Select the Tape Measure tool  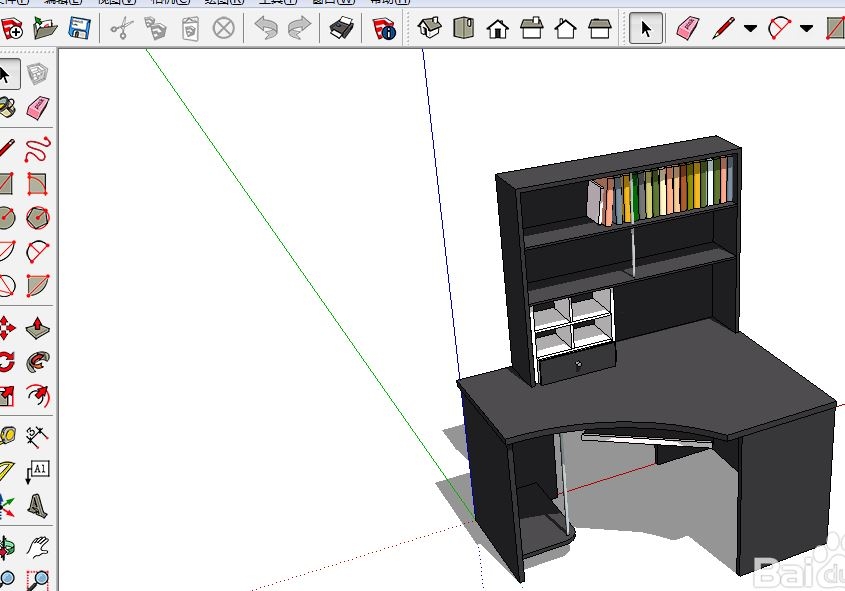click(6, 436)
